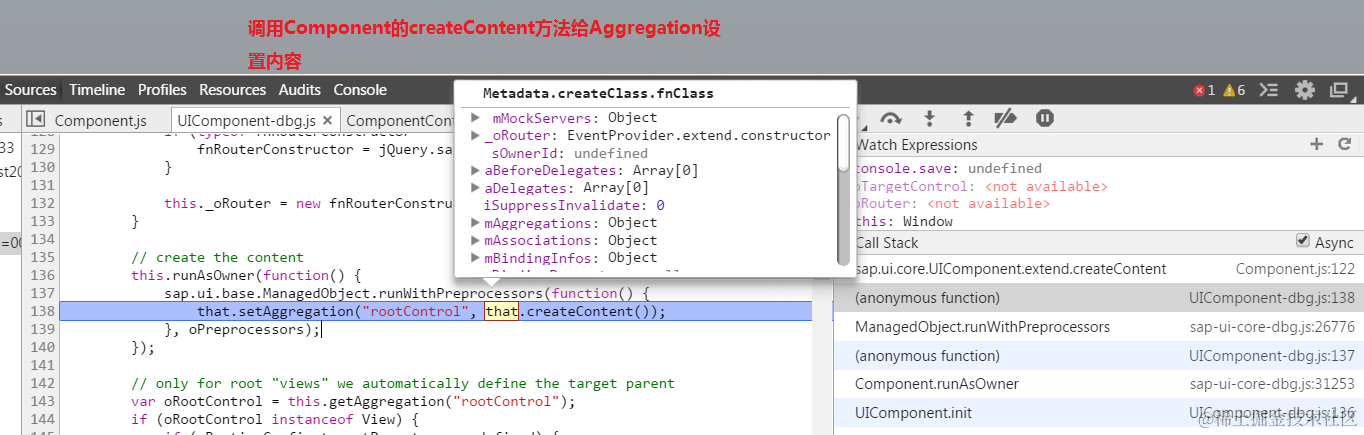Viewport: 1364px width, 435px height.
Task: Open sap-ui-core-dbg.js:31253 source link
Action: pyautogui.click(x=1270, y=384)
